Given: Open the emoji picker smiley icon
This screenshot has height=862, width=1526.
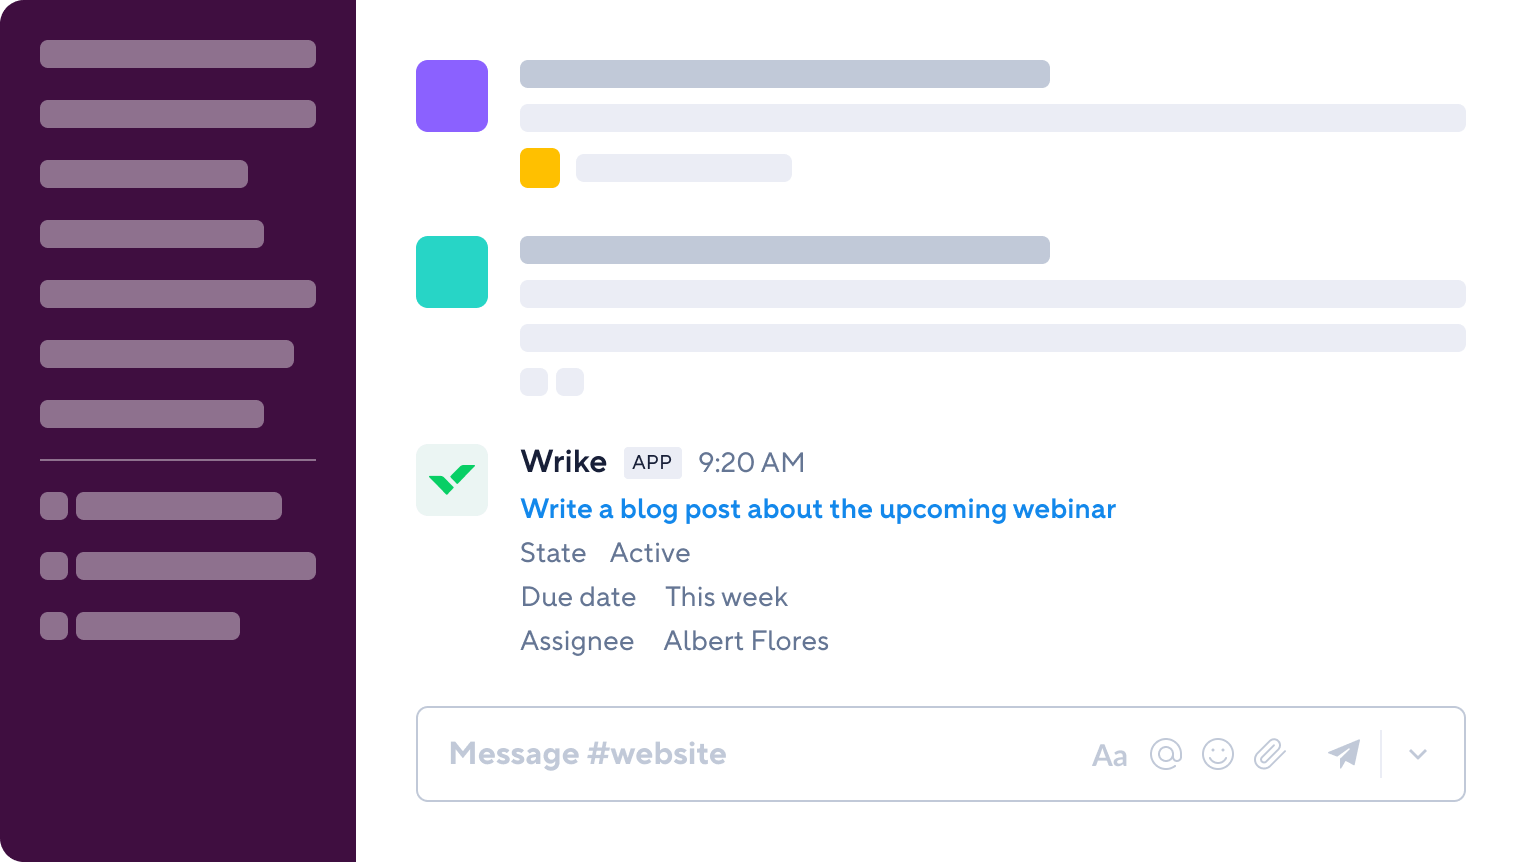Looking at the screenshot, I should (x=1218, y=754).
